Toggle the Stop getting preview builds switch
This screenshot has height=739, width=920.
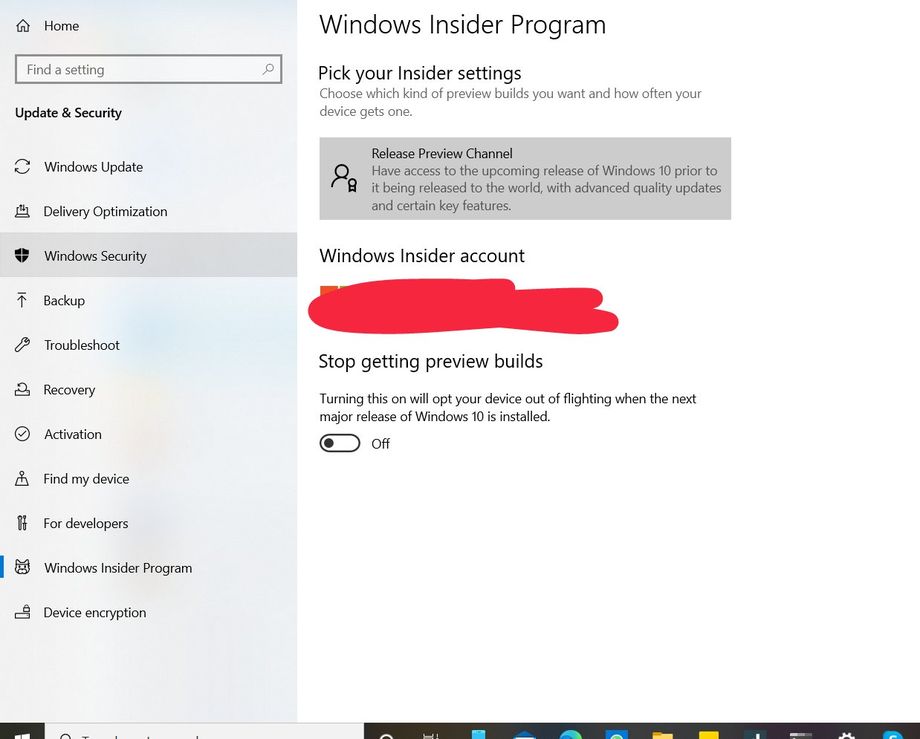(340, 443)
